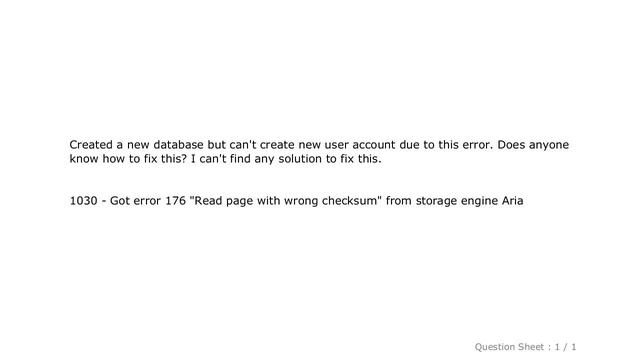Click the number "176" in the error message
The image size is (640, 360).
(176, 201)
